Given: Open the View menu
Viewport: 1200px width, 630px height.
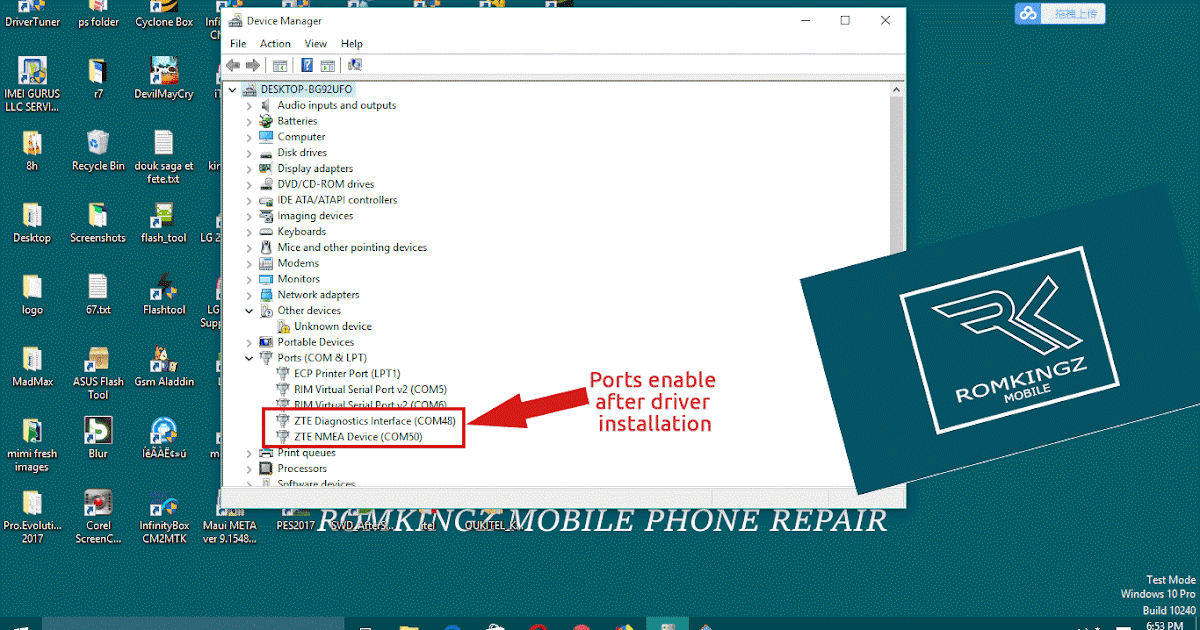Looking at the screenshot, I should [x=316, y=44].
